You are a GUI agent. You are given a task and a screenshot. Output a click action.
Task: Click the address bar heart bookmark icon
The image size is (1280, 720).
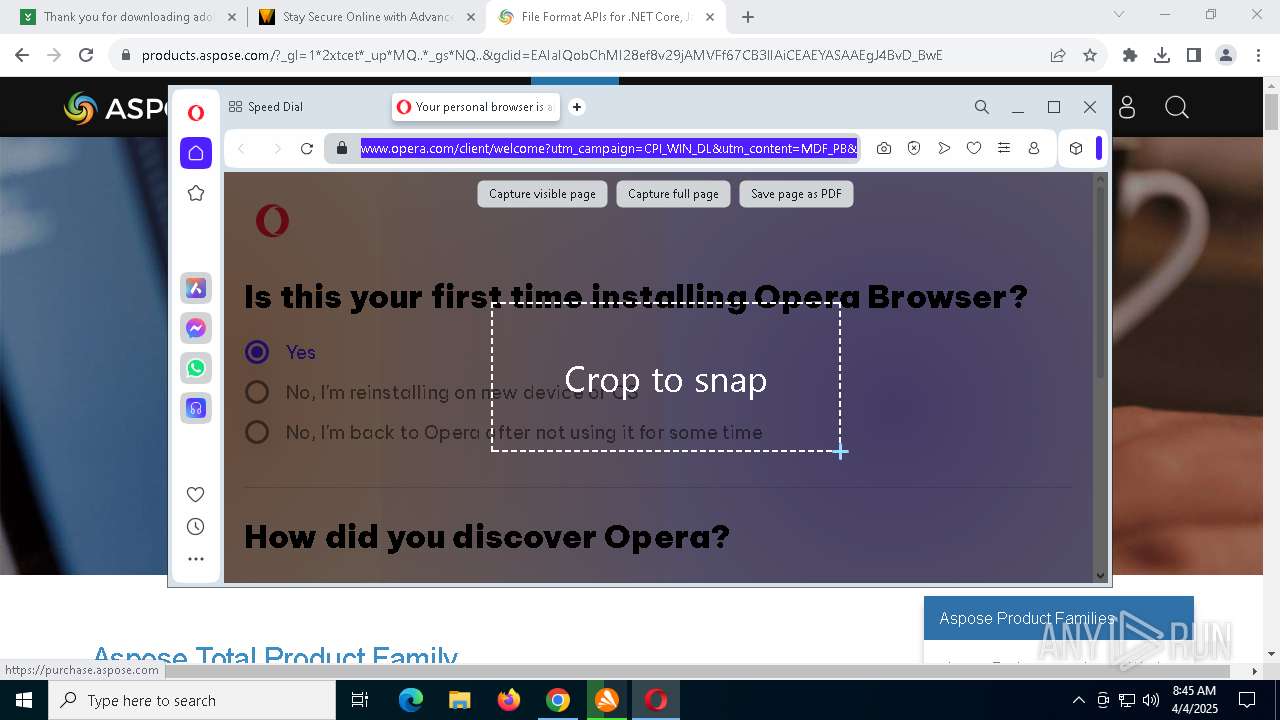pos(974,148)
